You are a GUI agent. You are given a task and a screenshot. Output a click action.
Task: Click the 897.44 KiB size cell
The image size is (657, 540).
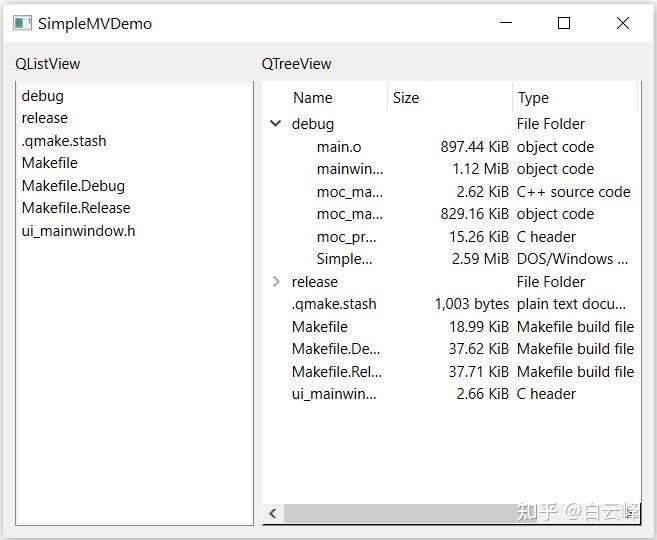474,147
